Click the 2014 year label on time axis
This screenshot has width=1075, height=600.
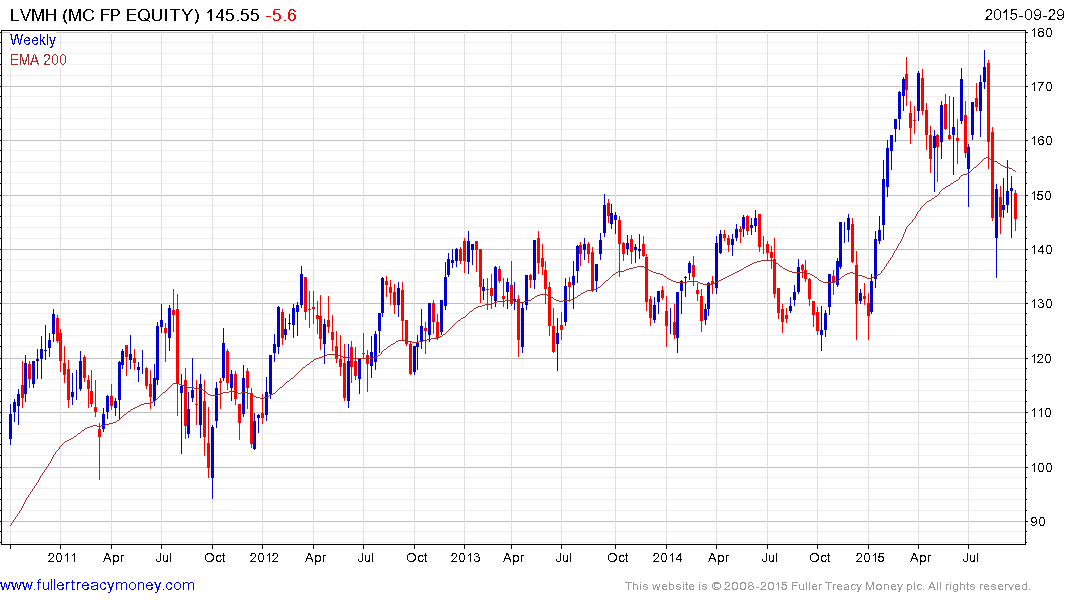667,557
